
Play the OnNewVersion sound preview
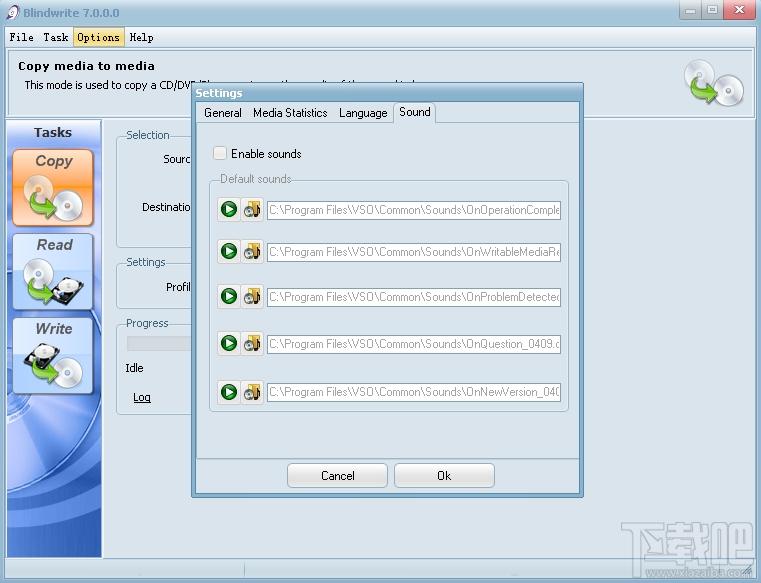pos(229,392)
